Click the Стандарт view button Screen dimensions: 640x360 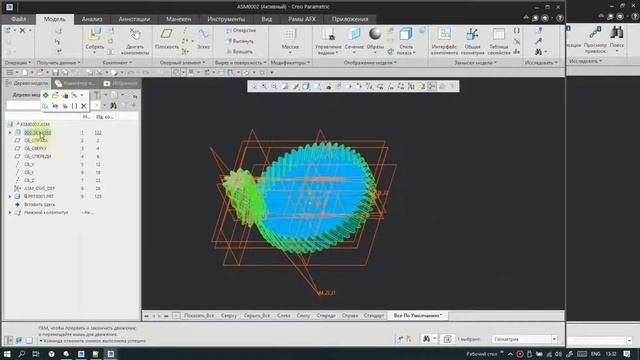374,316
